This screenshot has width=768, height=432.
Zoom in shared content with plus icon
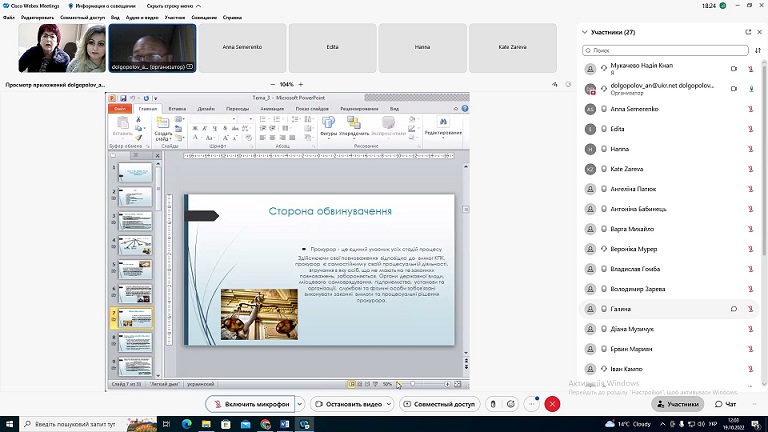[301, 84]
